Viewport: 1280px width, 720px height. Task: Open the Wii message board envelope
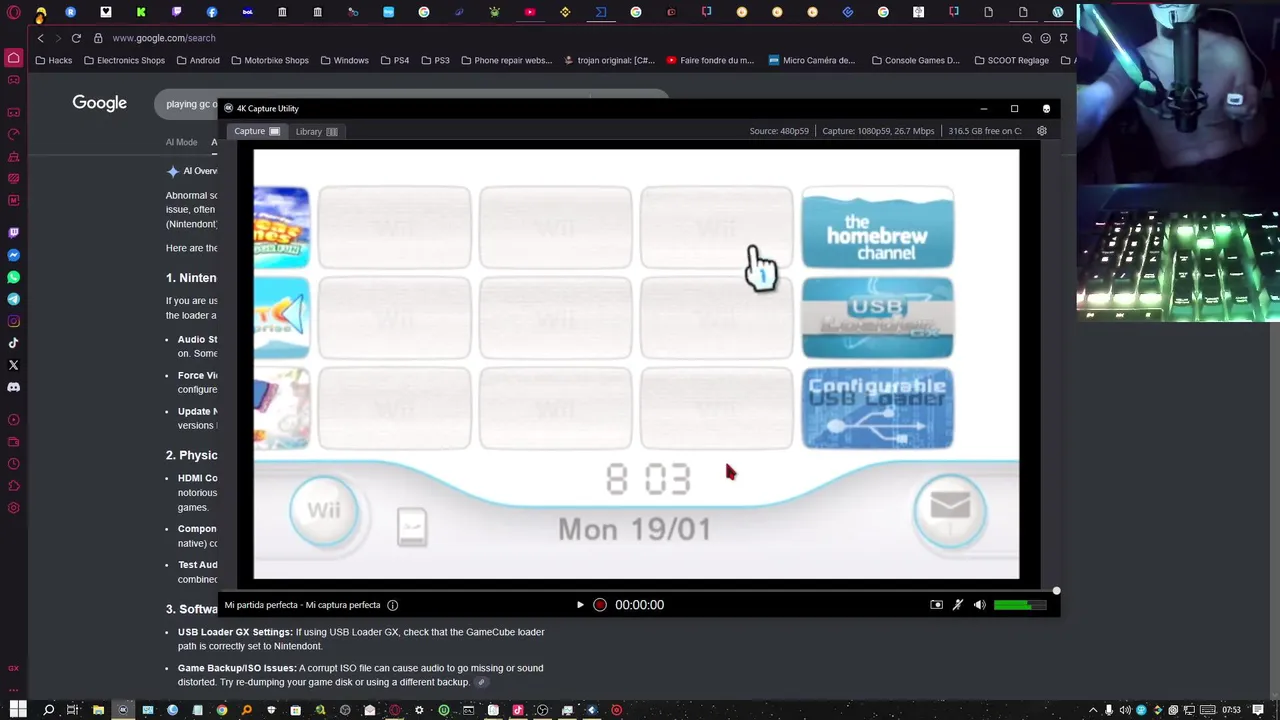tap(949, 510)
